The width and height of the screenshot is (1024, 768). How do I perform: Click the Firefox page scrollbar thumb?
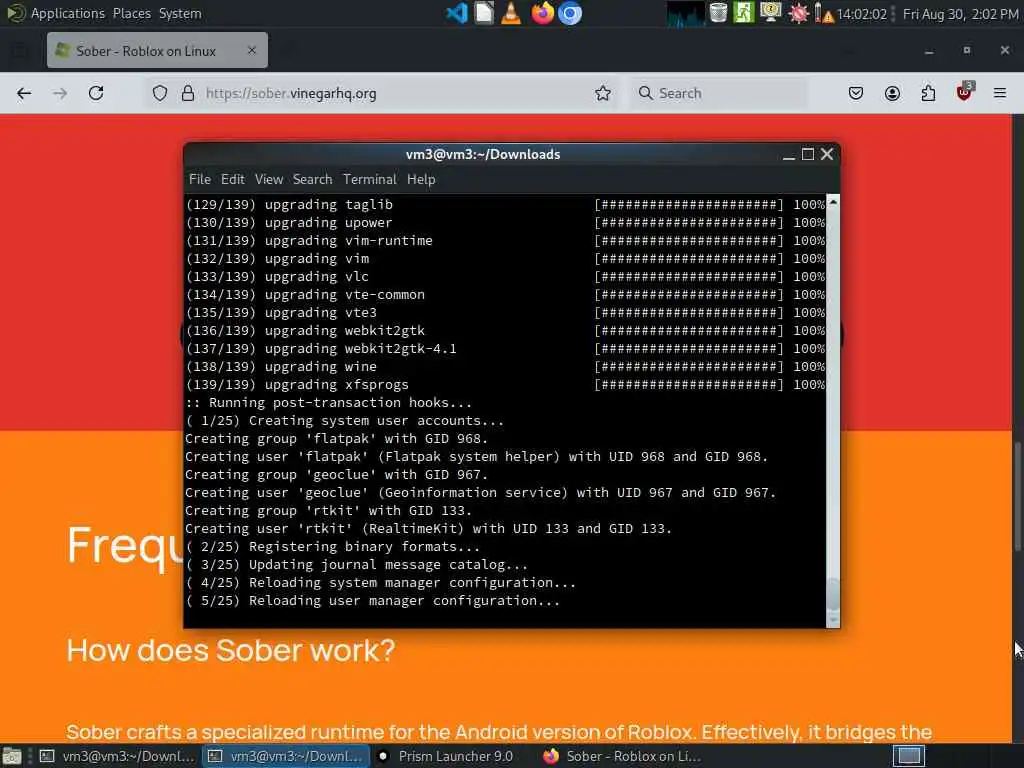[1017, 496]
